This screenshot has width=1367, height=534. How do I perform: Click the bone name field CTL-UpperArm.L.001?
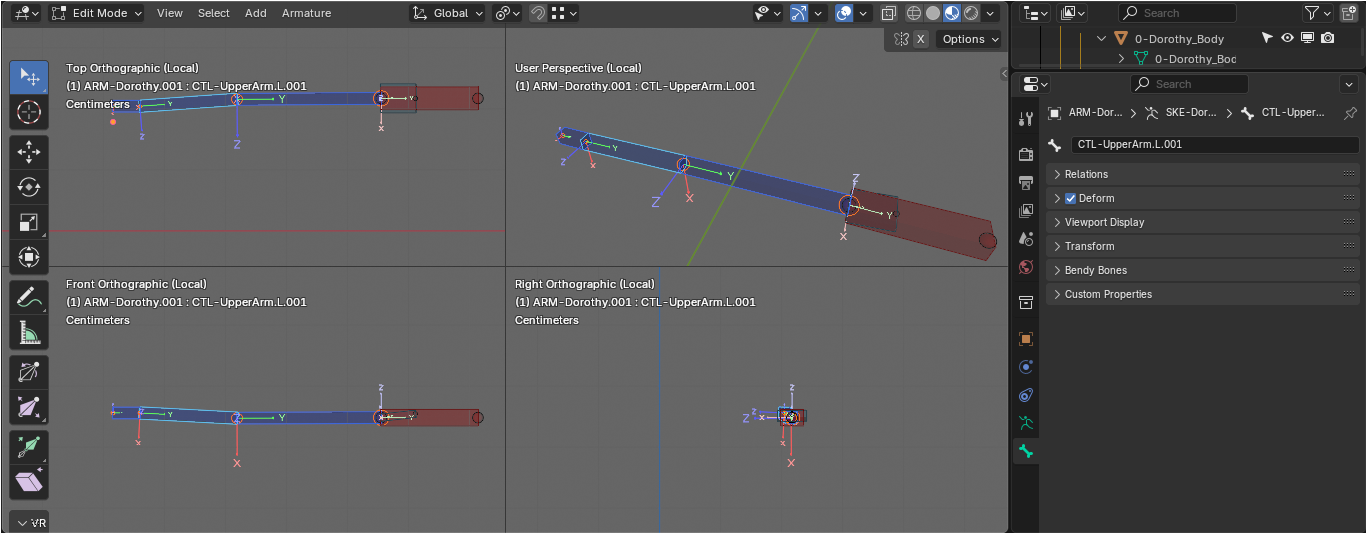click(x=1214, y=144)
